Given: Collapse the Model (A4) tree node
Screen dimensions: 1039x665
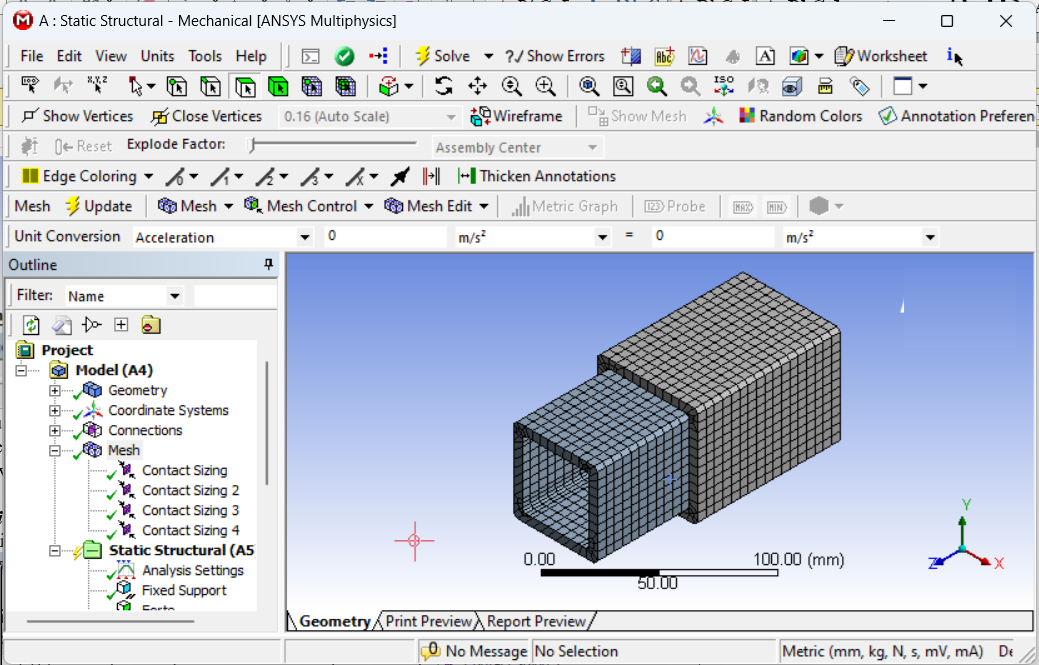Looking at the screenshot, I should pyautogui.click(x=22, y=370).
